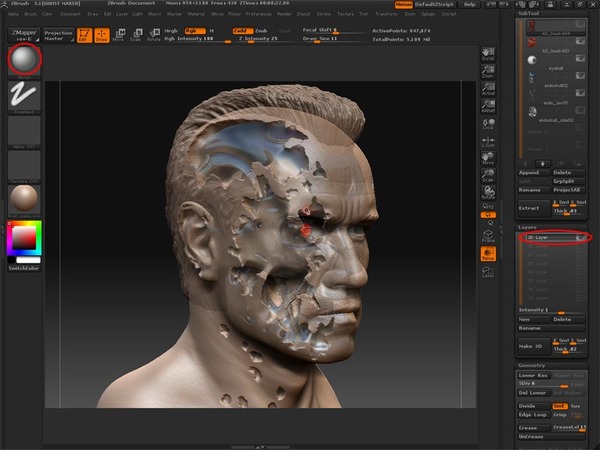Collapse the Layers panel header

pos(527,227)
